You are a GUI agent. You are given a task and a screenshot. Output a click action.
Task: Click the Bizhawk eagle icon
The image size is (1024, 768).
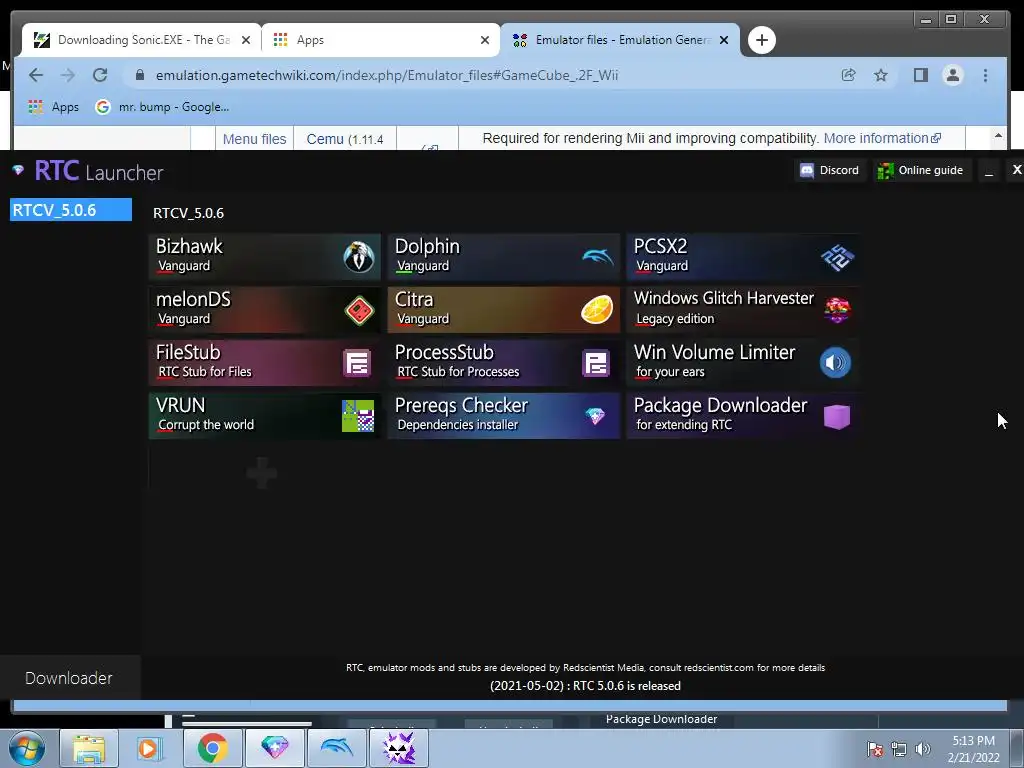coord(359,257)
